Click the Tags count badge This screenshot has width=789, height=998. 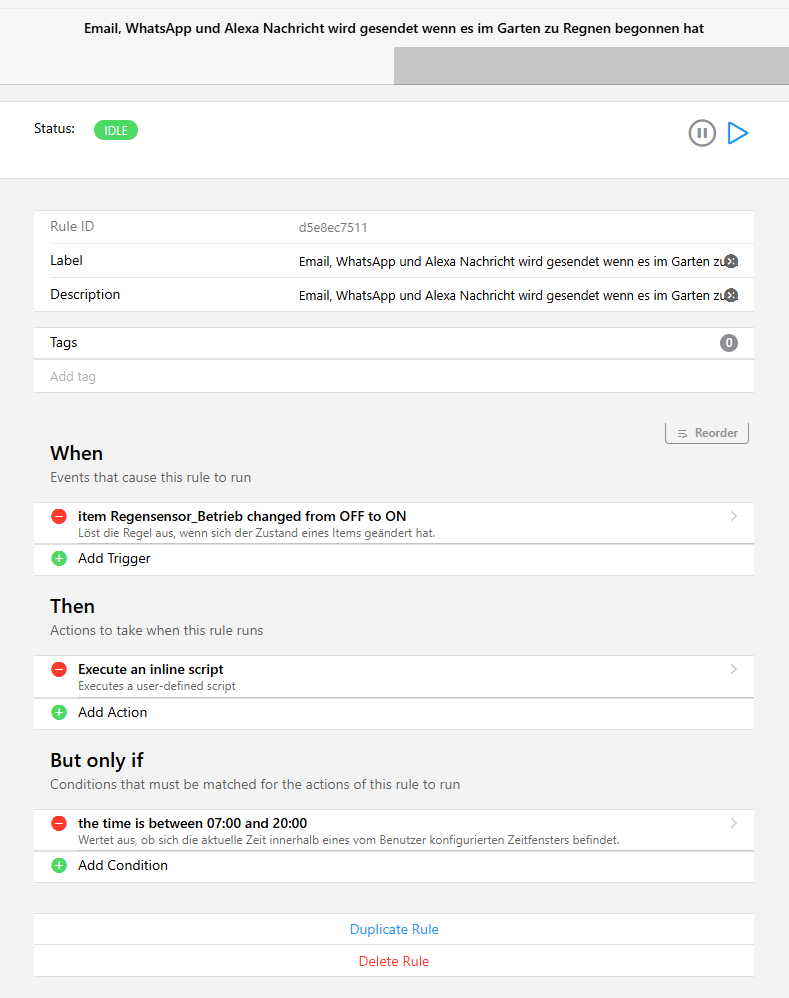(729, 343)
